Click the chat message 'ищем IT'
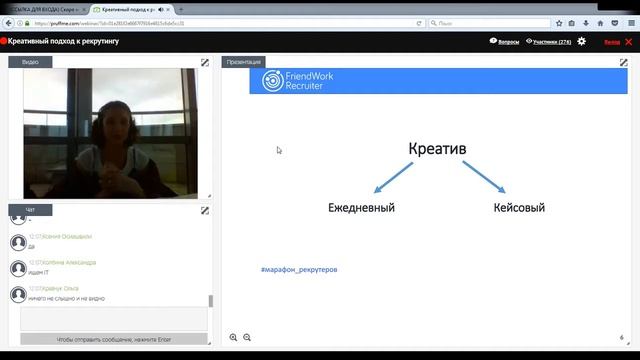 click(38, 273)
